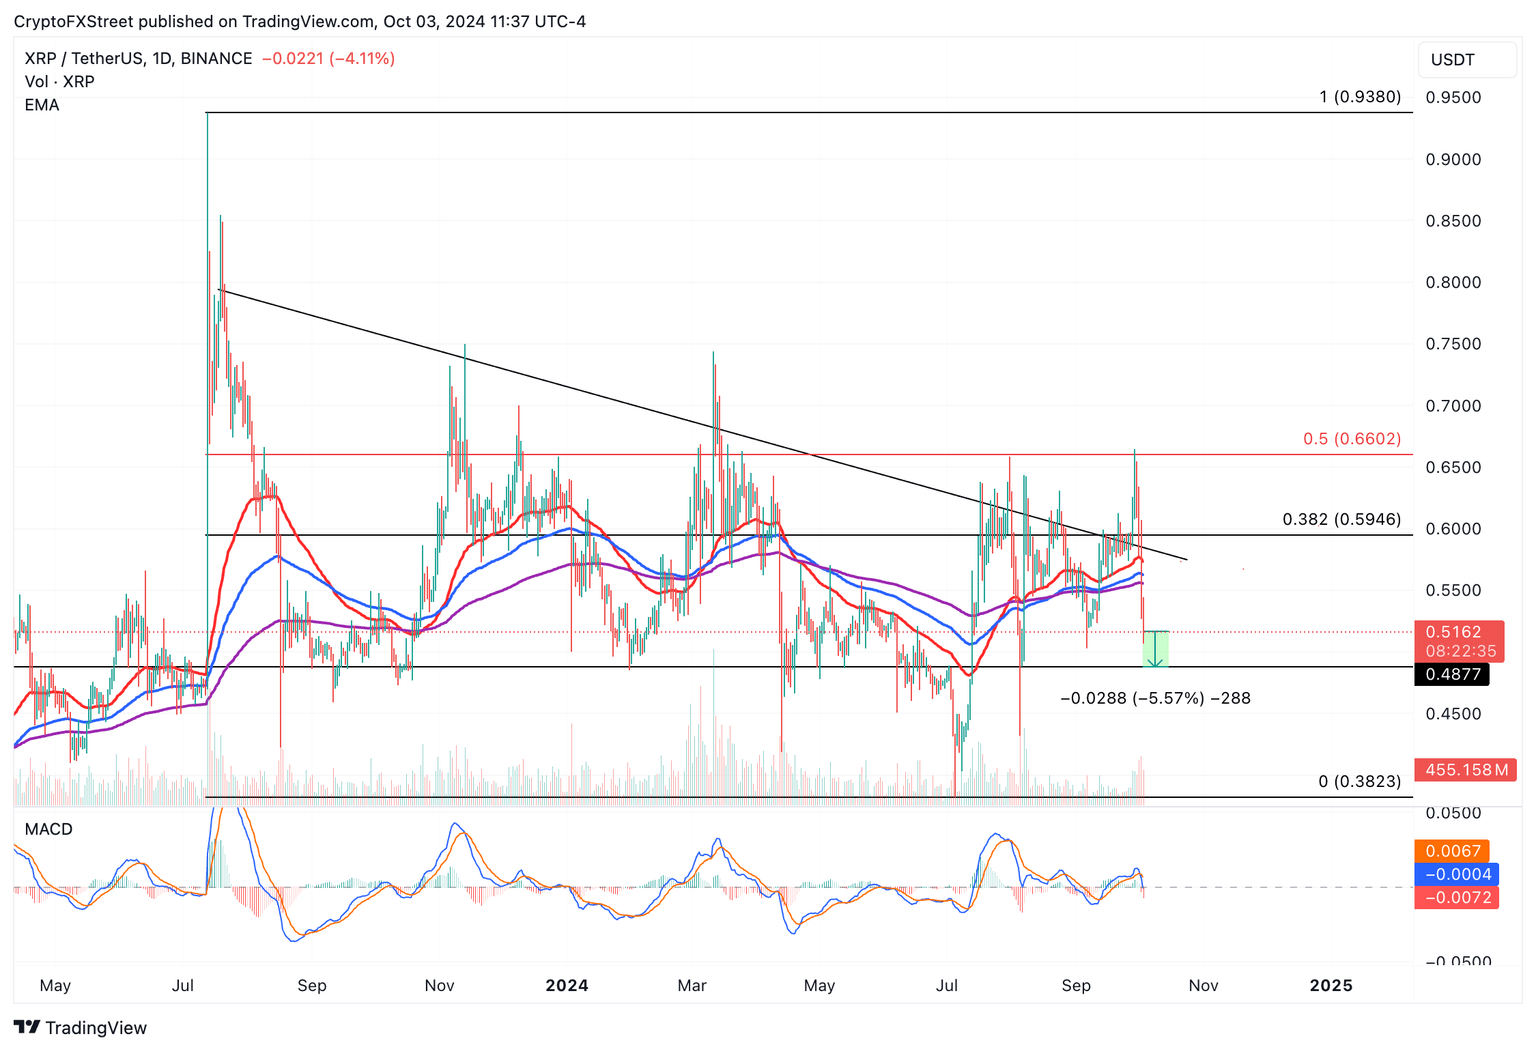The width and height of the screenshot is (1536, 1051).
Task: Click the 2024 marker on time axis
Action: (566, 985)
